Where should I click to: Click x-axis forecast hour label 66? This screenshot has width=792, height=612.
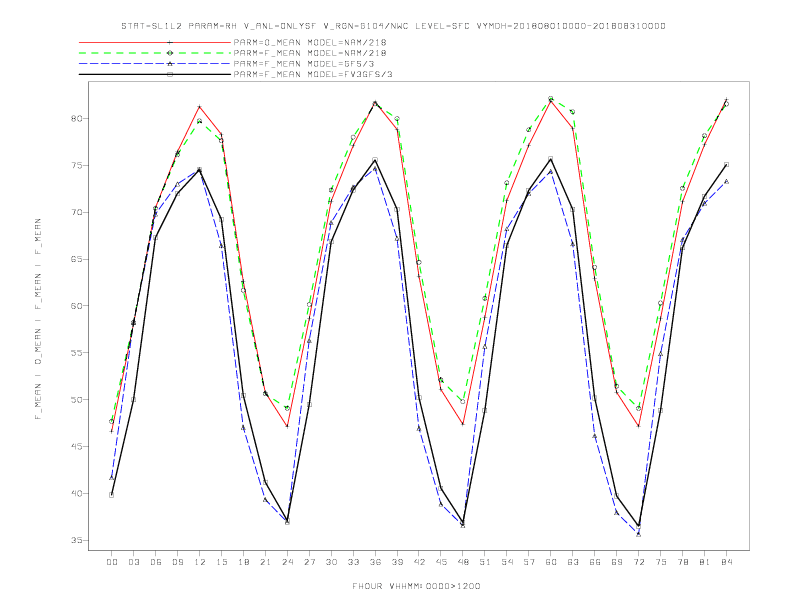pyautogui.click(x=595, y=562)
